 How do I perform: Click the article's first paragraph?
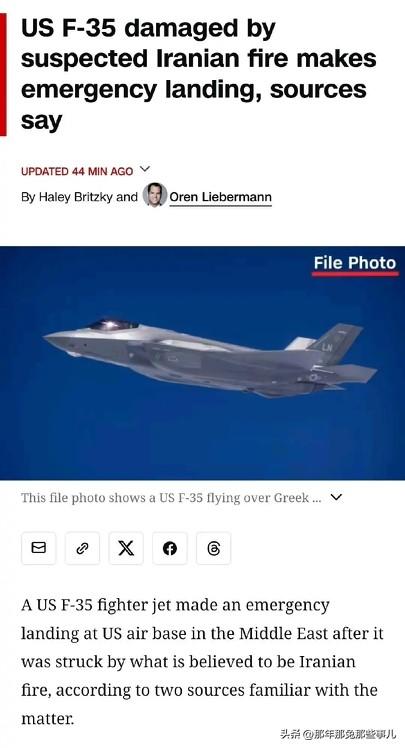(202, 662)
